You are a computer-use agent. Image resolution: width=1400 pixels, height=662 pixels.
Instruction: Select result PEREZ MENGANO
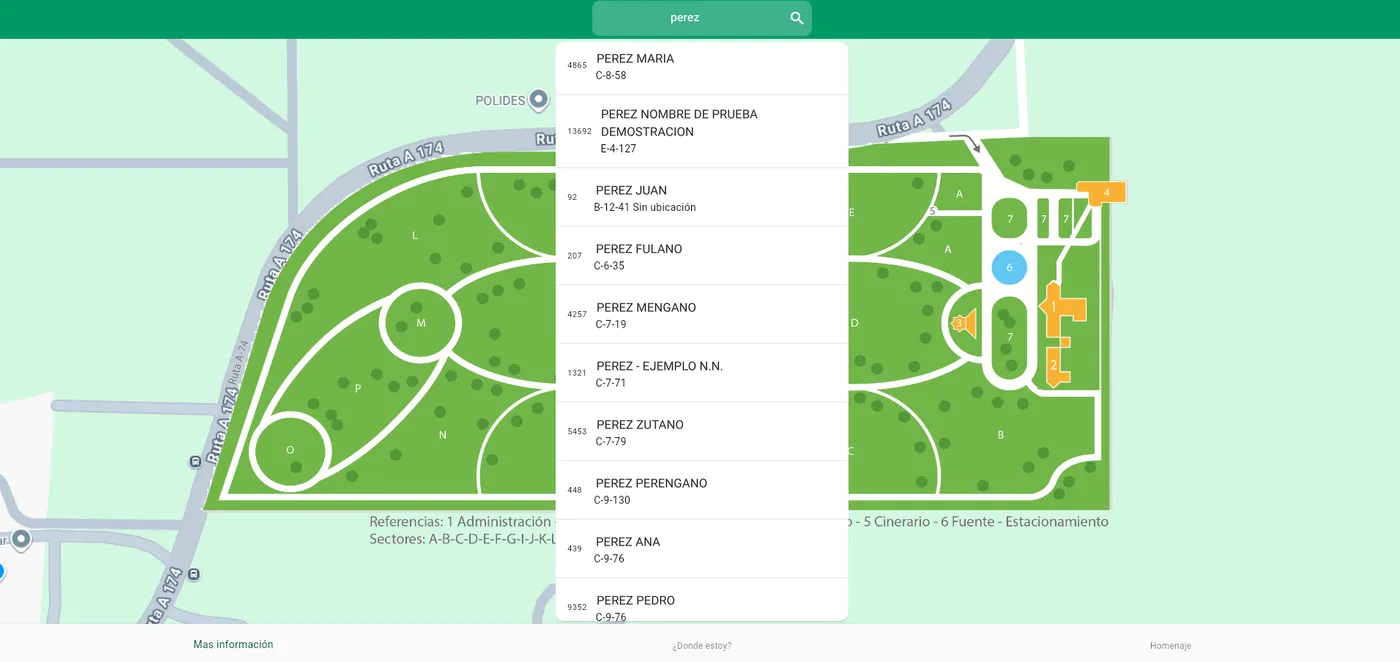(x=702, y=315)
